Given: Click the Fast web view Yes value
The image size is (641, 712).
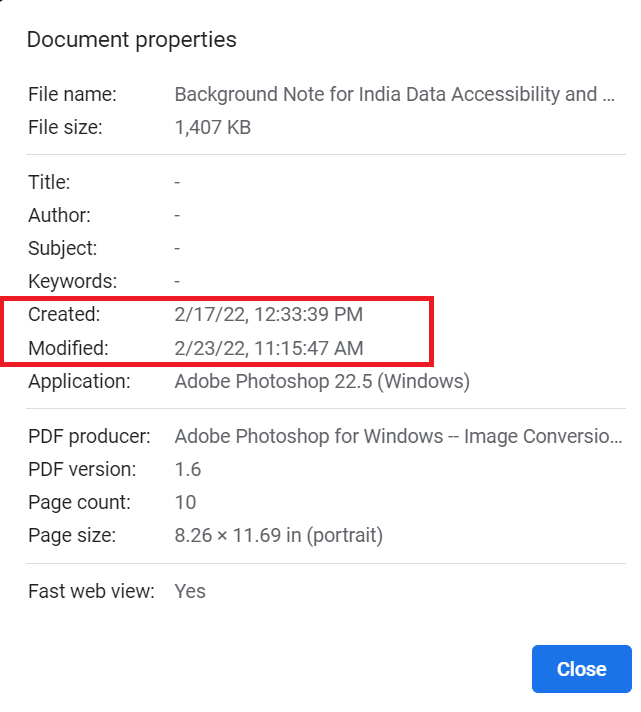Looking at the screenshot, I should [x=190, y=590].
